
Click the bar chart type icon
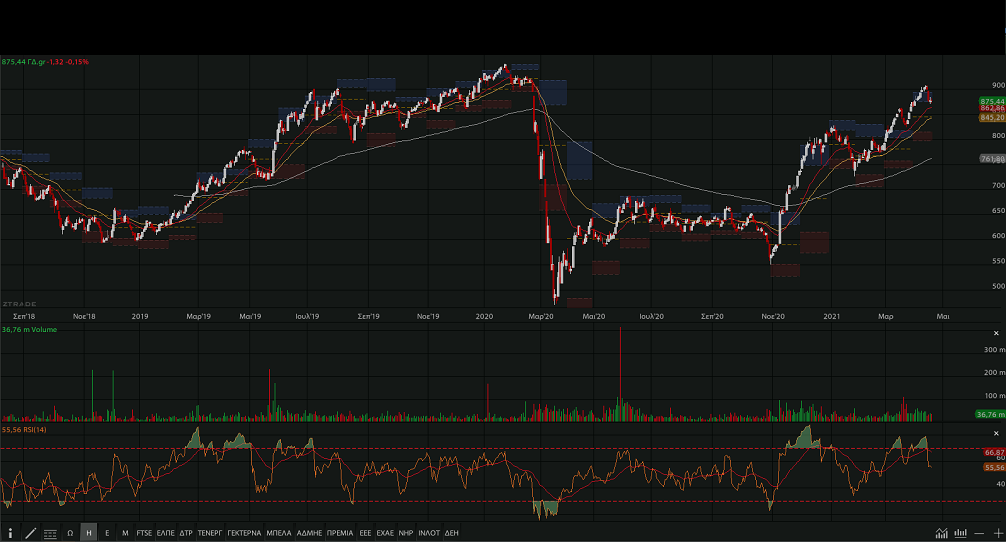click(961, 533)
